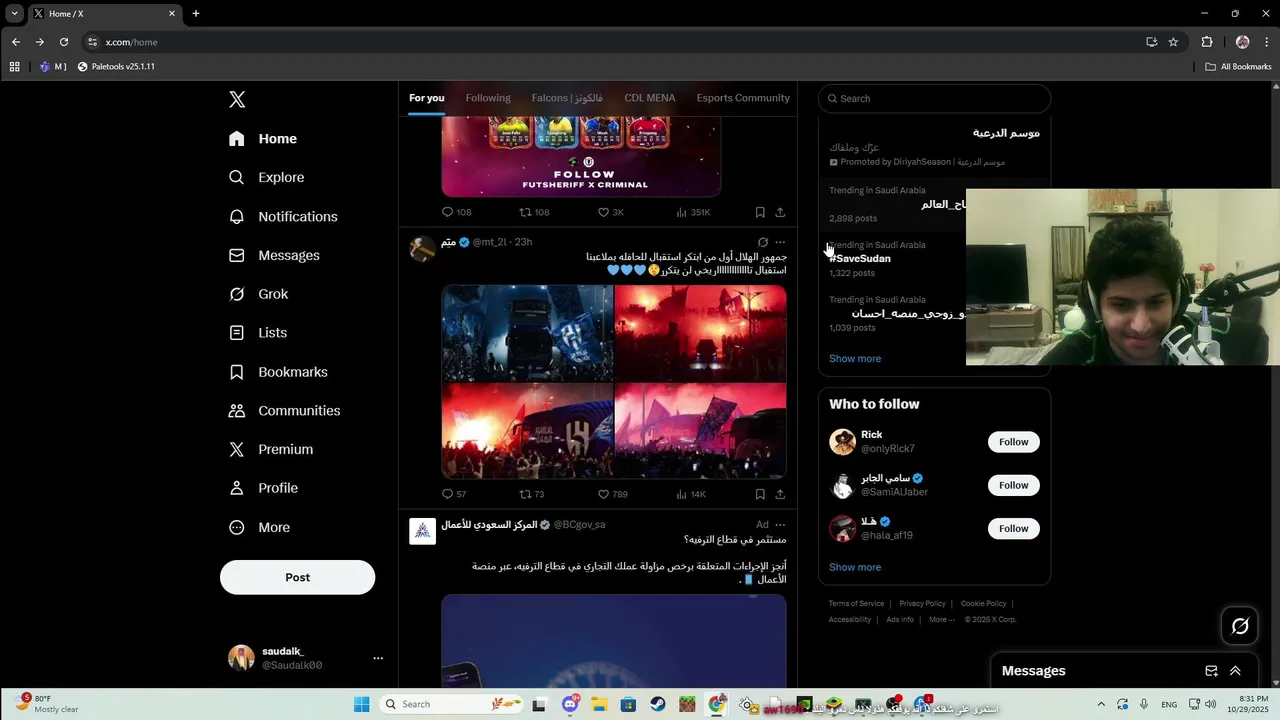Switch to the Esports Community tab
Screen dimensions: 1280x720
coord(743,98)
